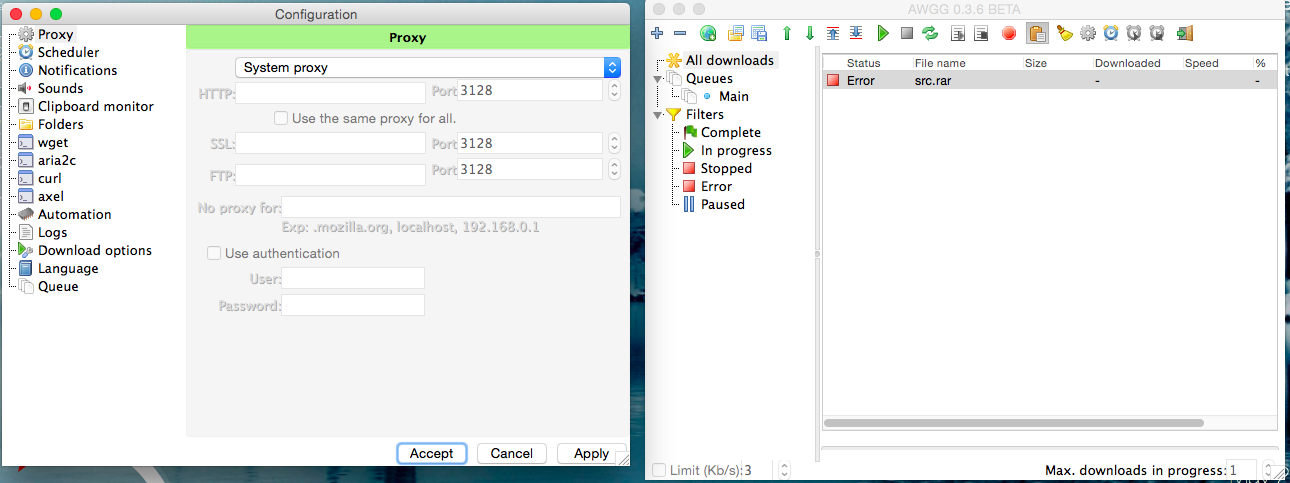Remove selected download with the minus icon
The image size is (1290, 483).
[x=680, y=33]
